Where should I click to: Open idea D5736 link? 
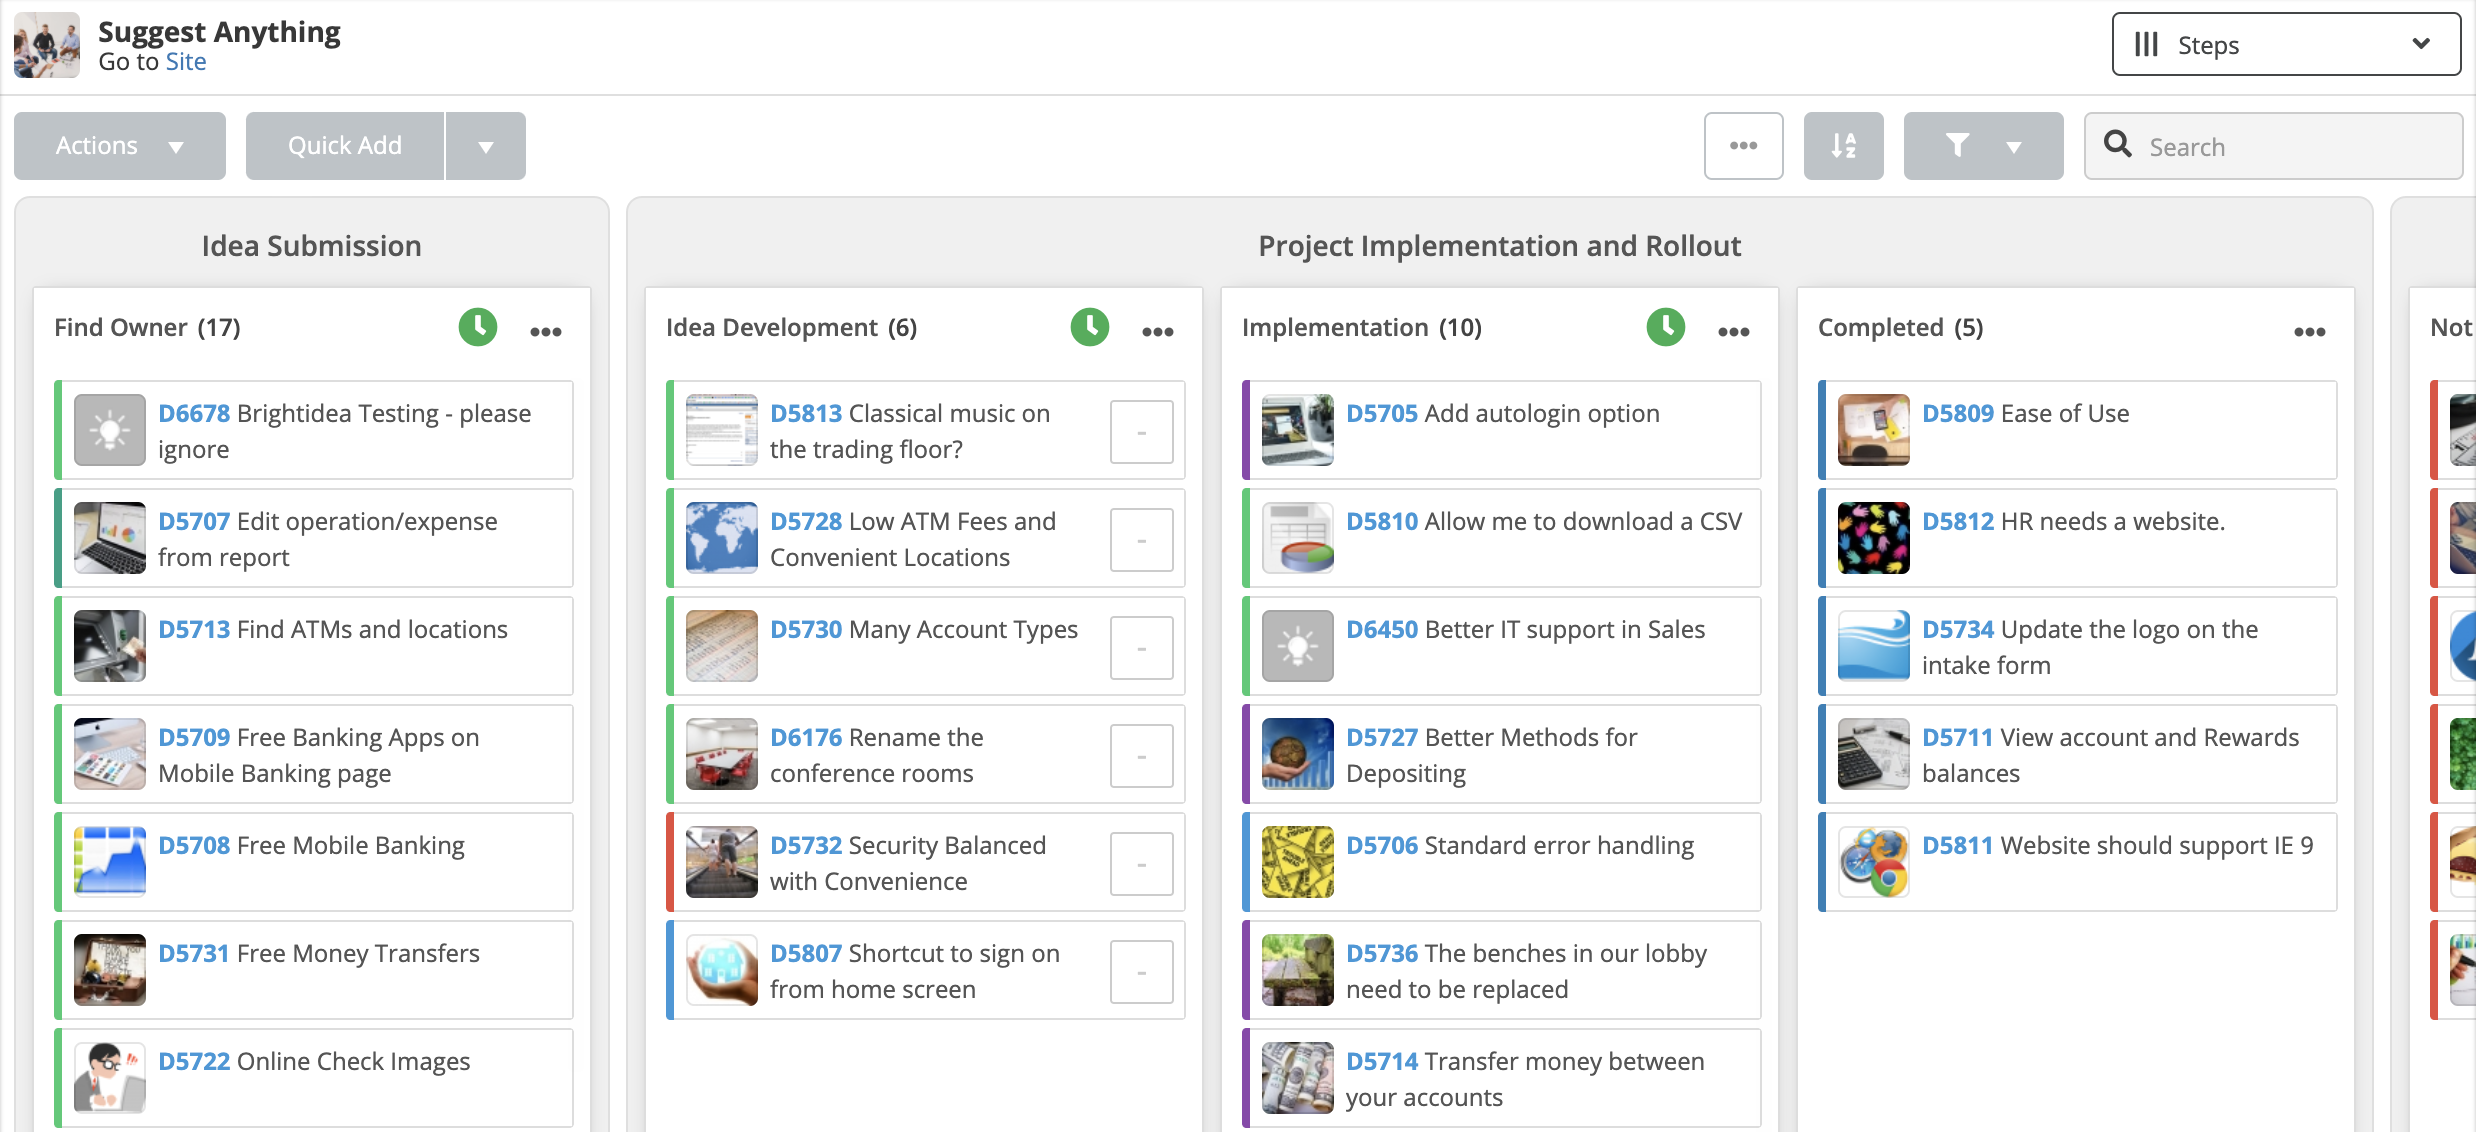[x=1382, y=953]
